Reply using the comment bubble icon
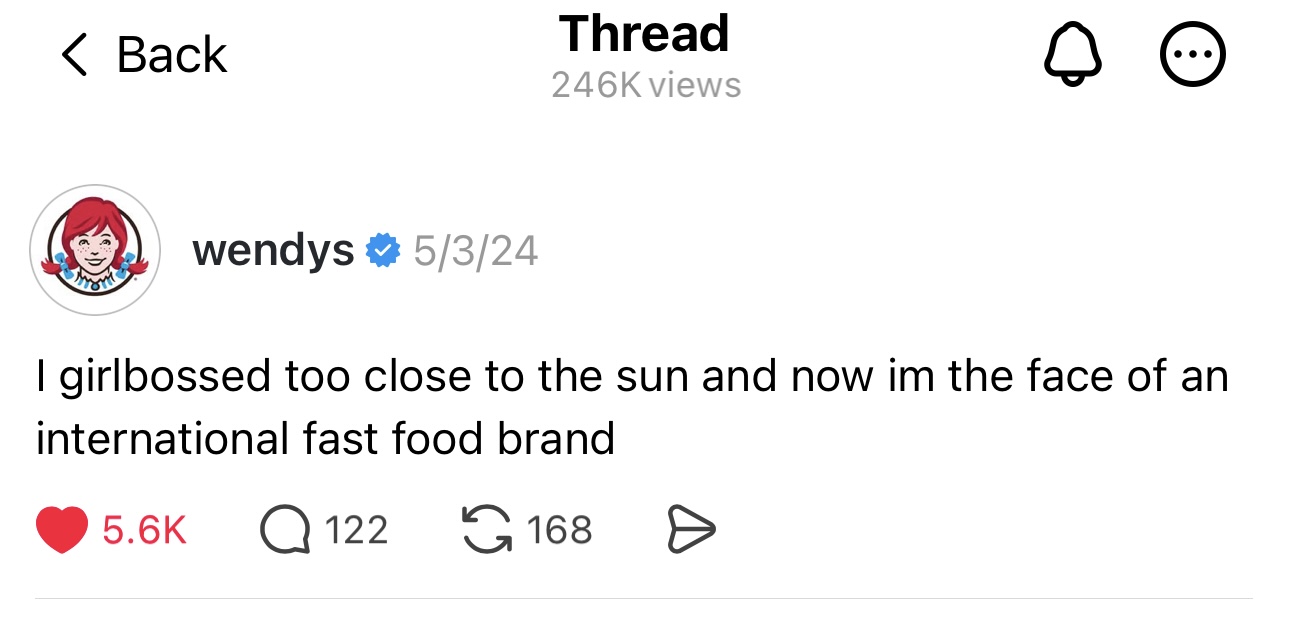Image resolution: width=1289 pixels, height=619 pixels. coord(284,530)
